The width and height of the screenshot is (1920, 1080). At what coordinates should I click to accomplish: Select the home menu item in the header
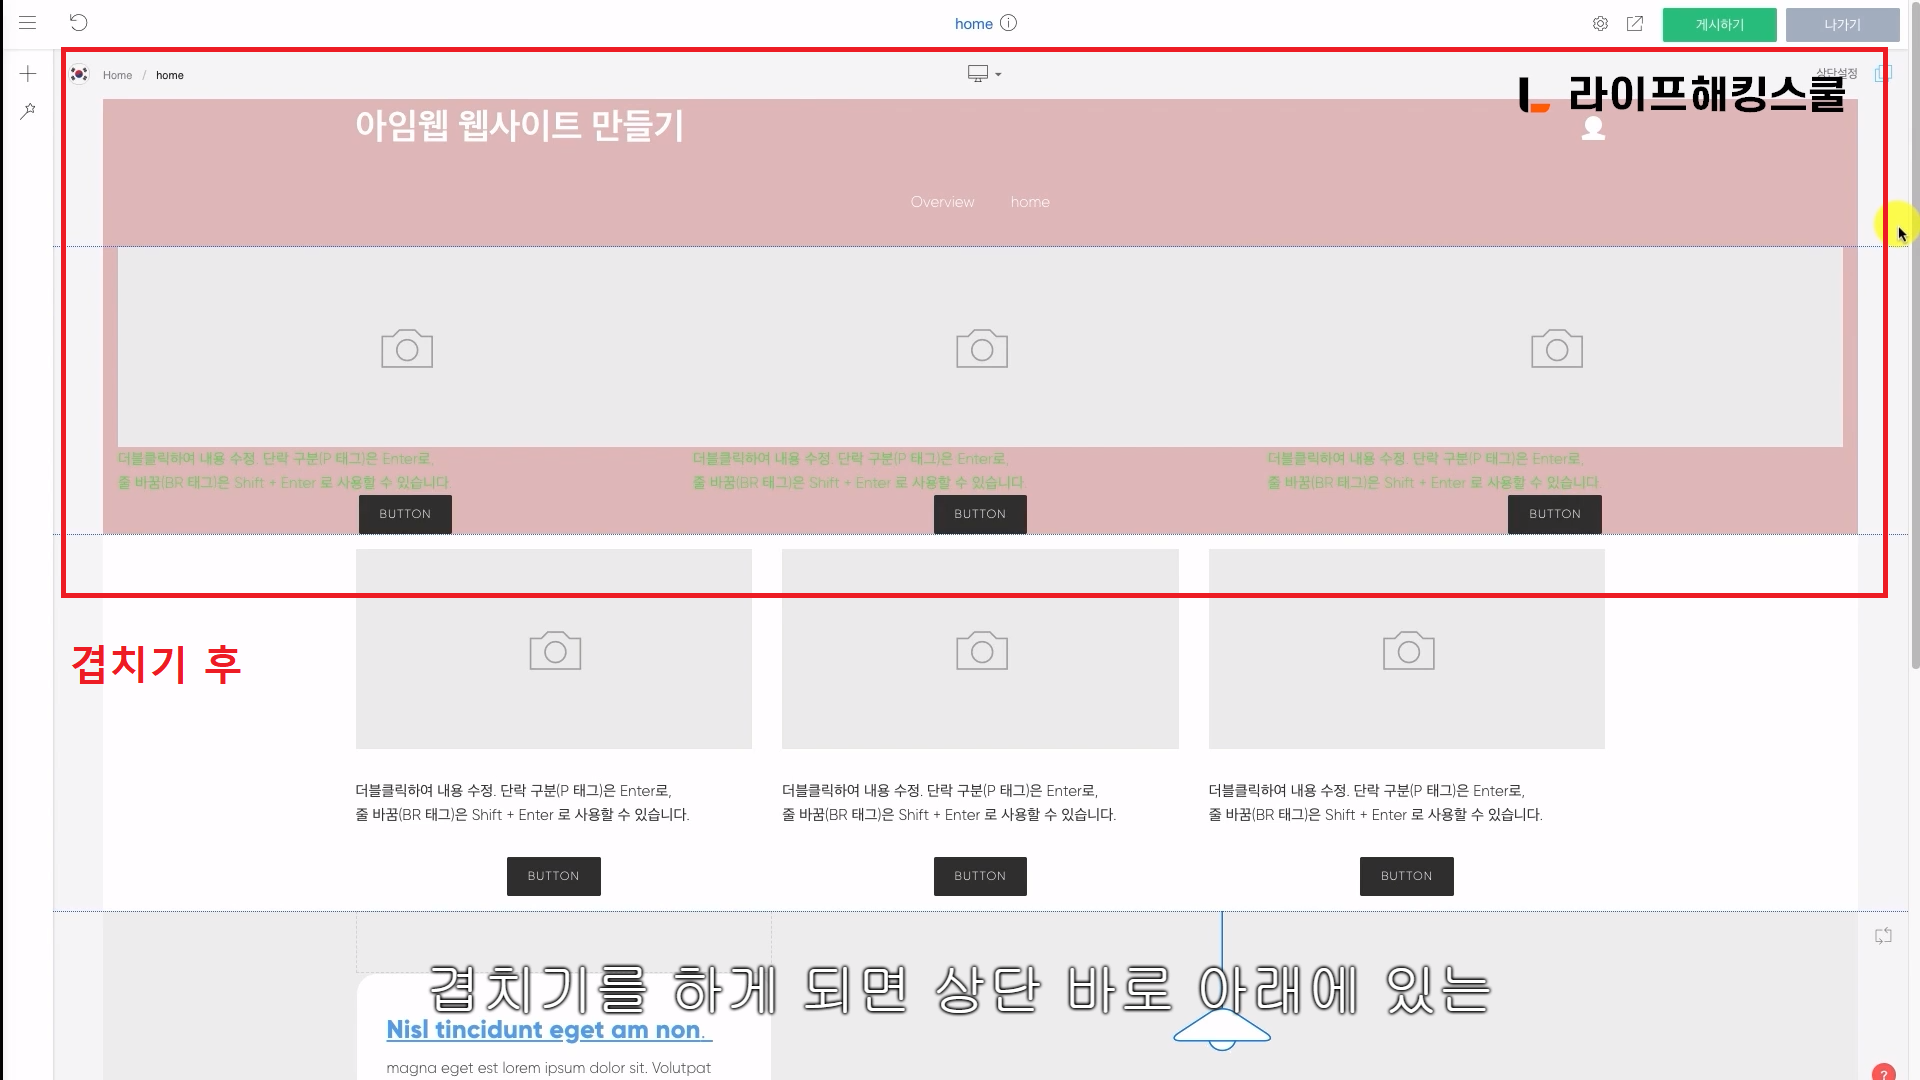(1030, 202)
